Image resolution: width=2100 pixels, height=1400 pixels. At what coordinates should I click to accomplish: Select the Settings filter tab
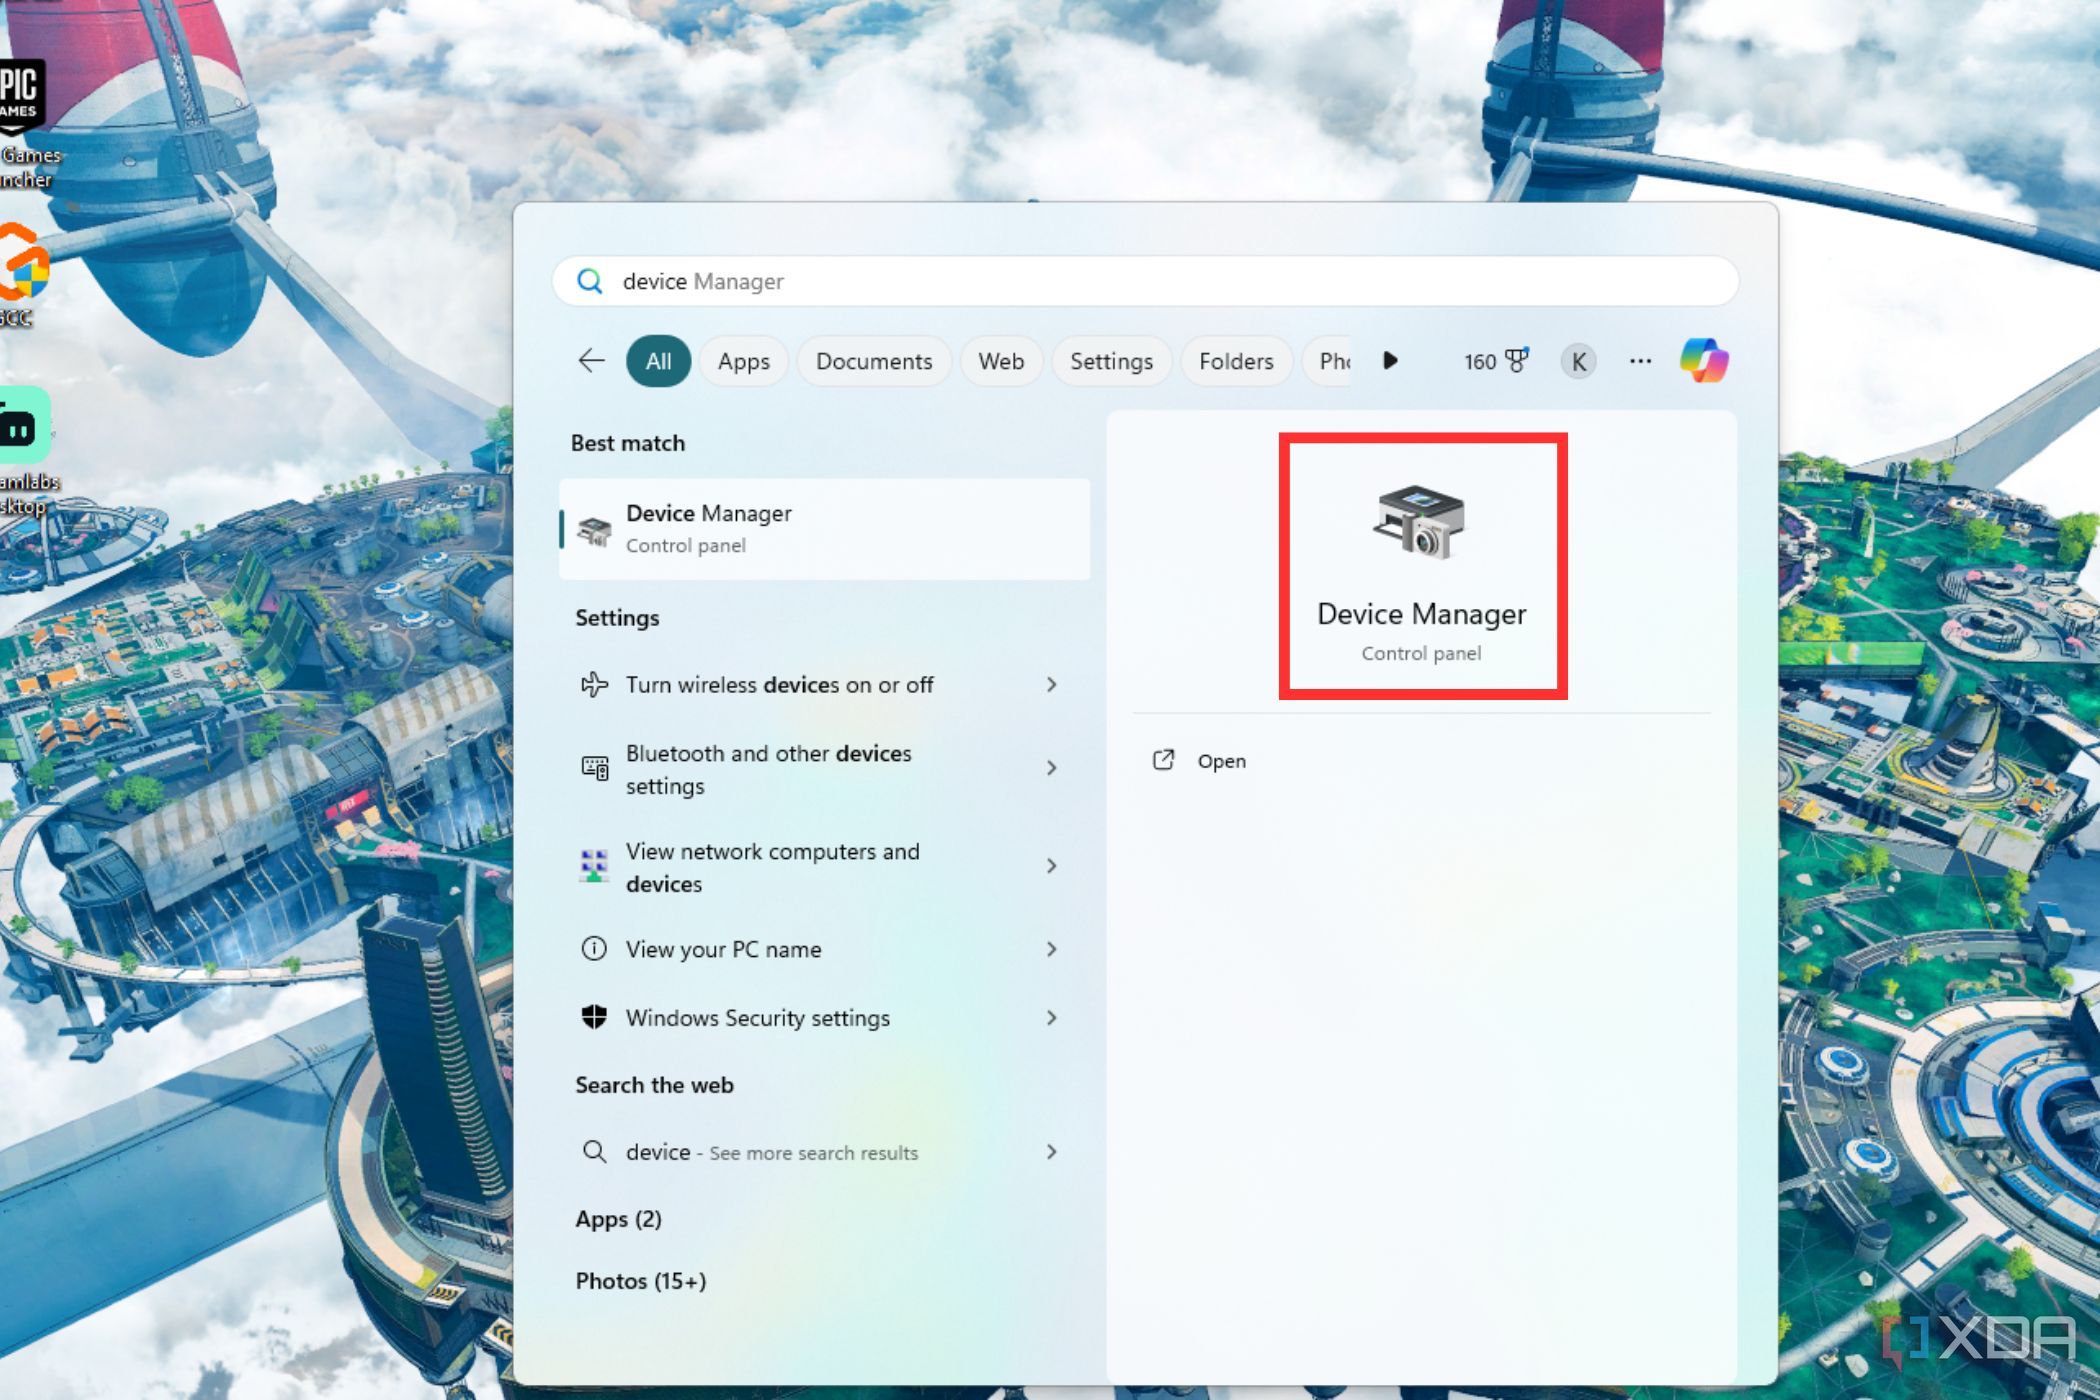1111,359
